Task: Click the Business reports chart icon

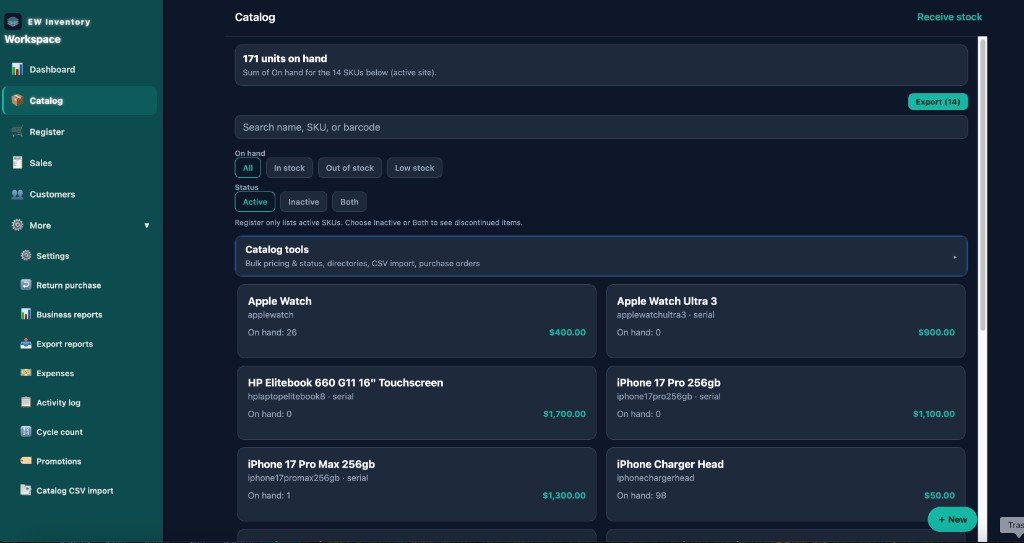Action: click(x=25, y=314)
